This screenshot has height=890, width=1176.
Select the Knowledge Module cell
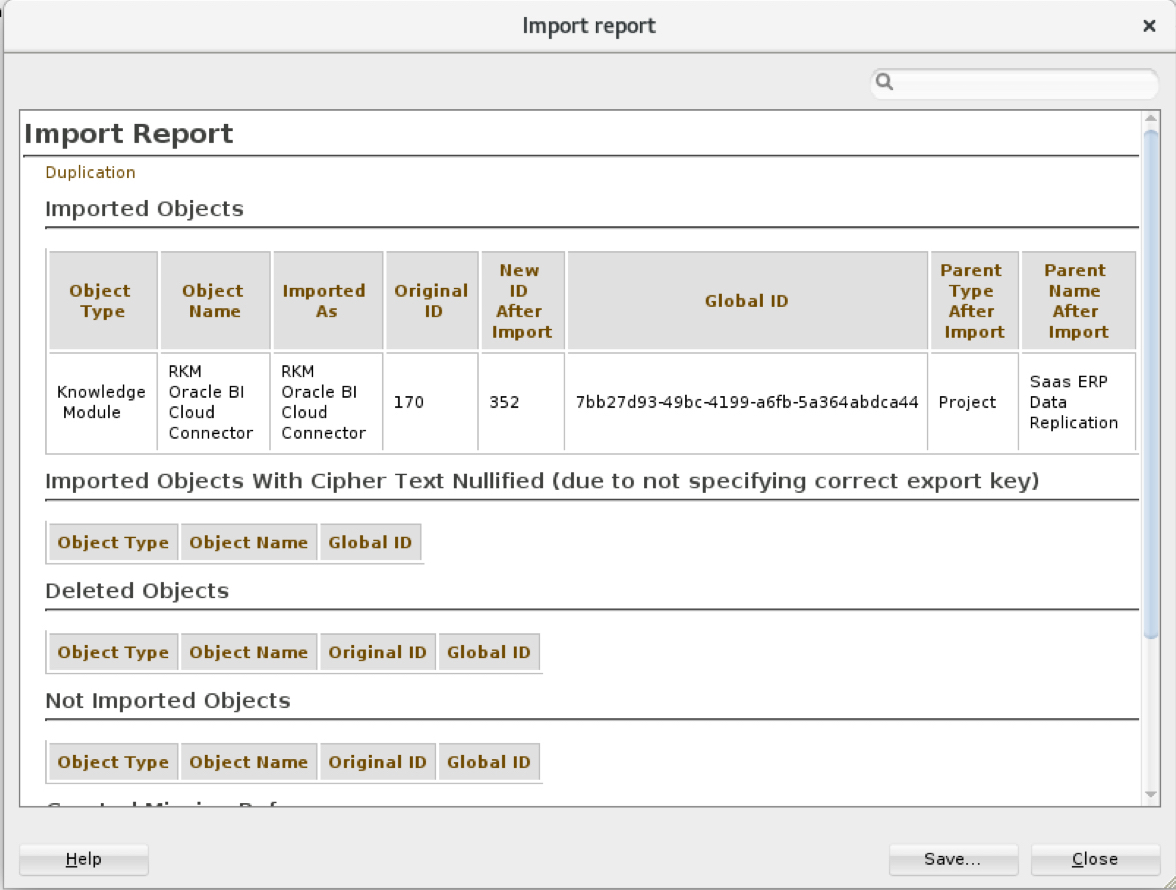coord(101,402)
